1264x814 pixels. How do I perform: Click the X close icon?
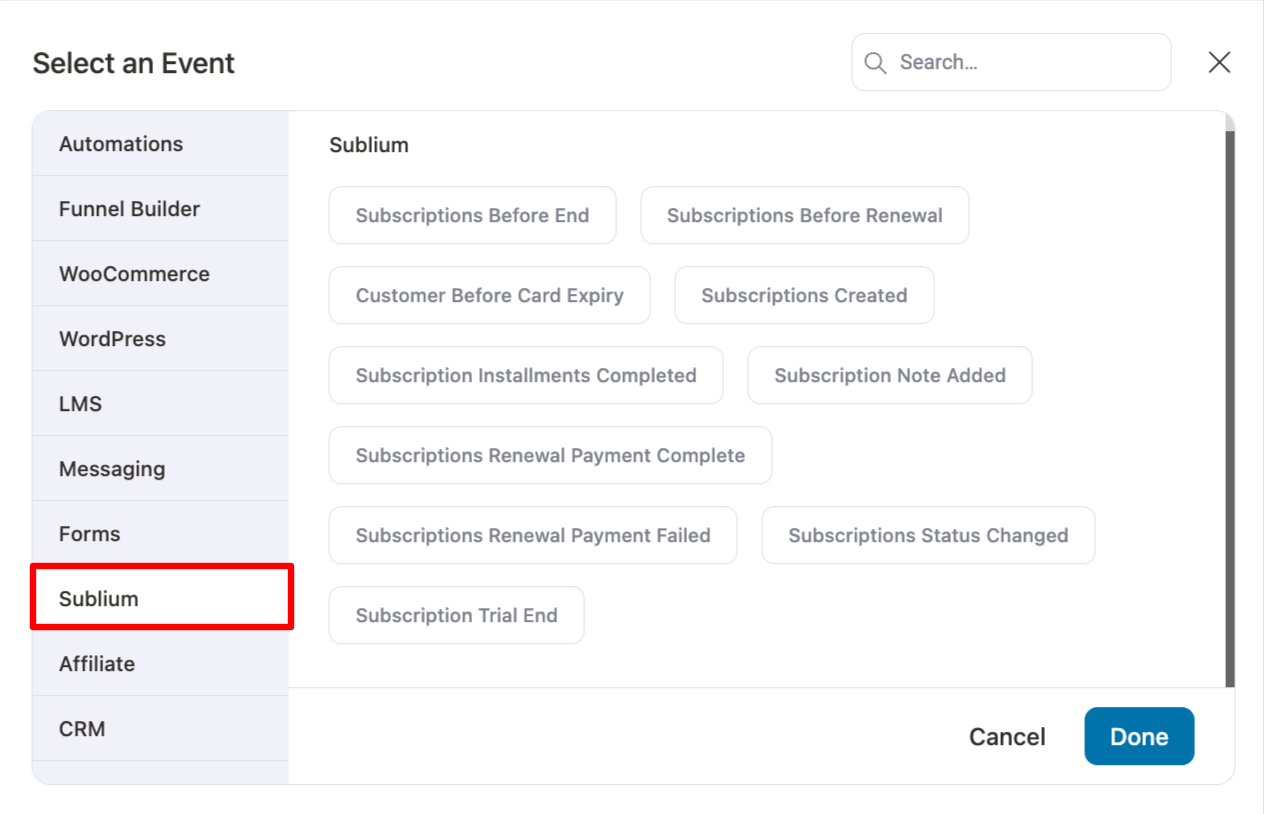(1219, 62)
